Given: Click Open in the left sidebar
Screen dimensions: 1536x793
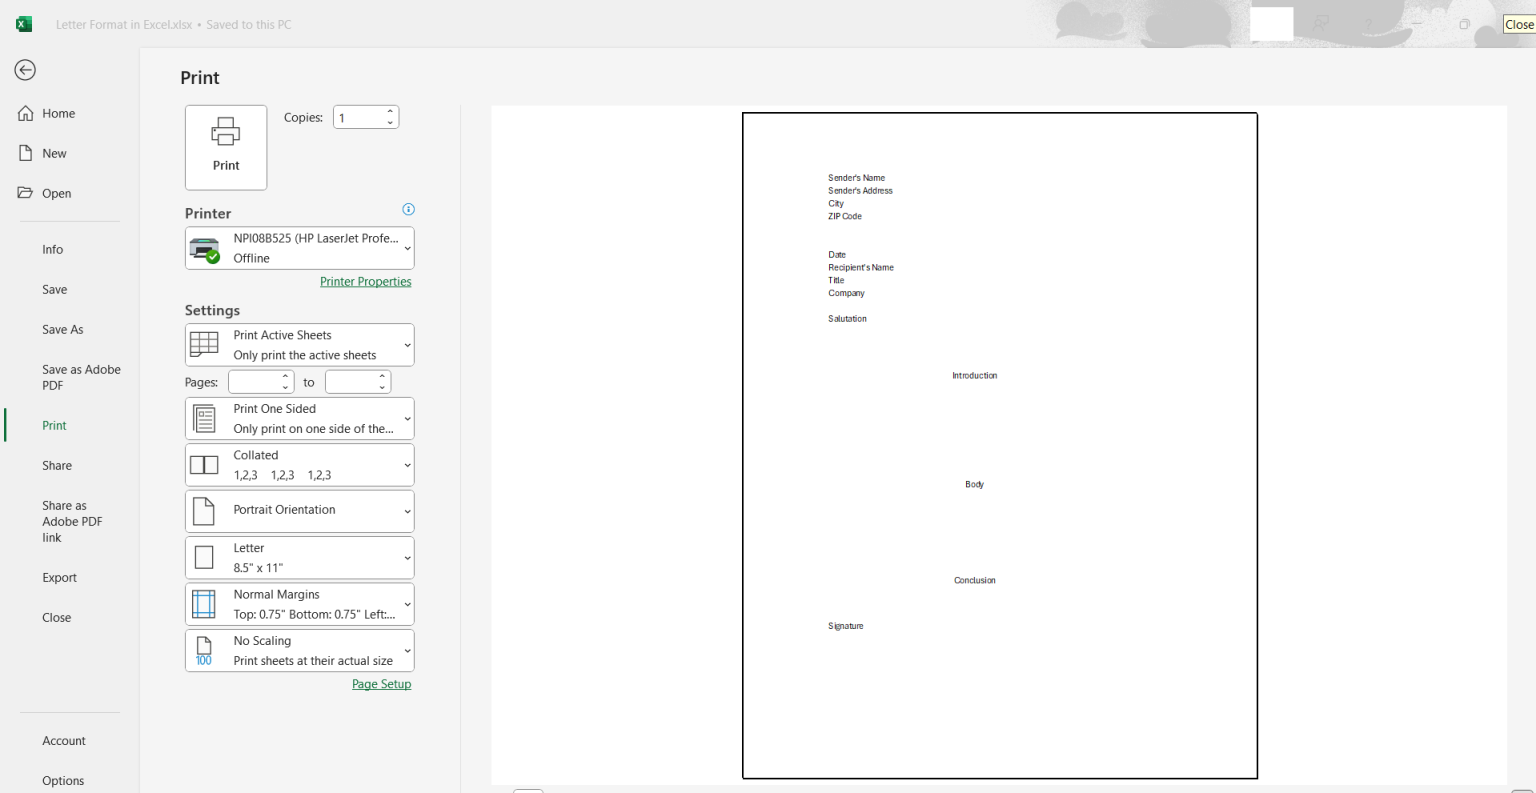Looking at the screenshot, I should pyautogui.click(x=57, y=193).
